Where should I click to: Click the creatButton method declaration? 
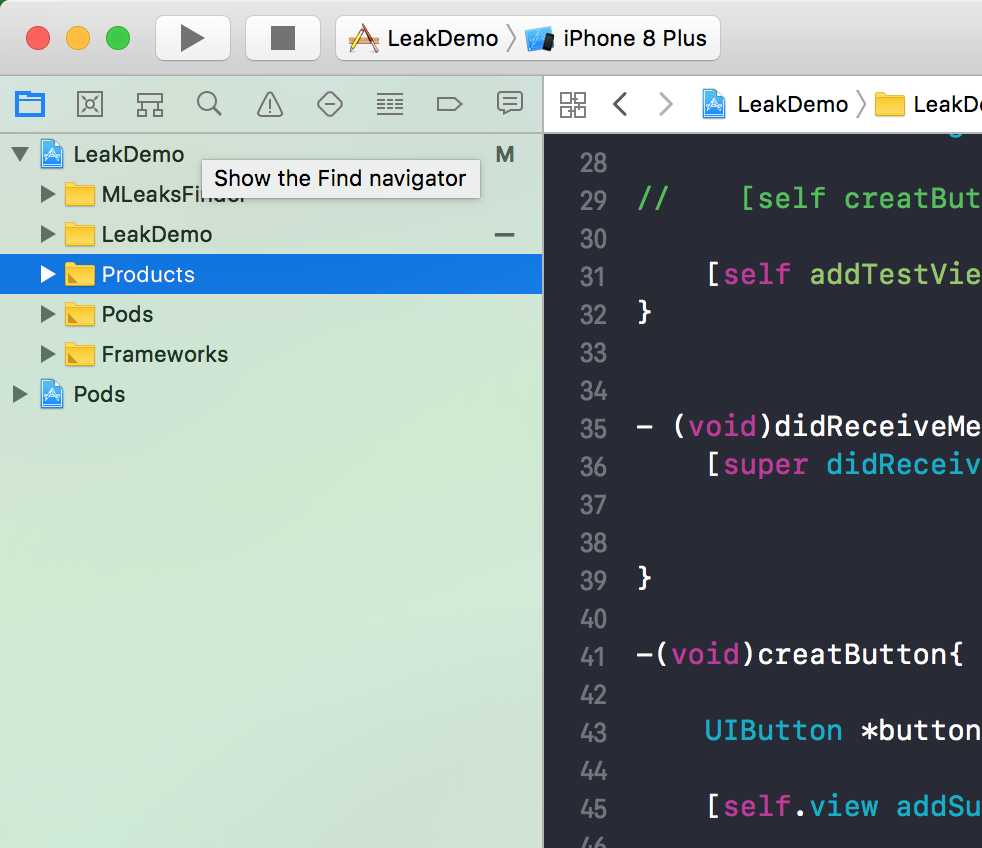(800, 655)
